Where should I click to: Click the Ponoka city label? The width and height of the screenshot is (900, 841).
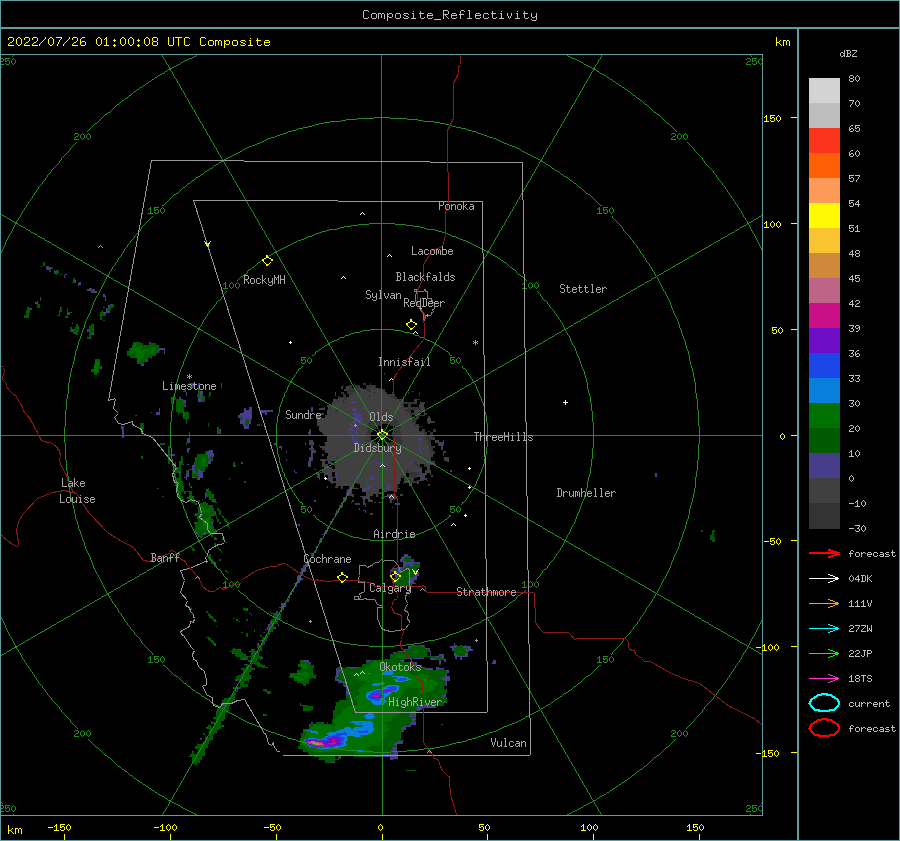click(456, 206)
